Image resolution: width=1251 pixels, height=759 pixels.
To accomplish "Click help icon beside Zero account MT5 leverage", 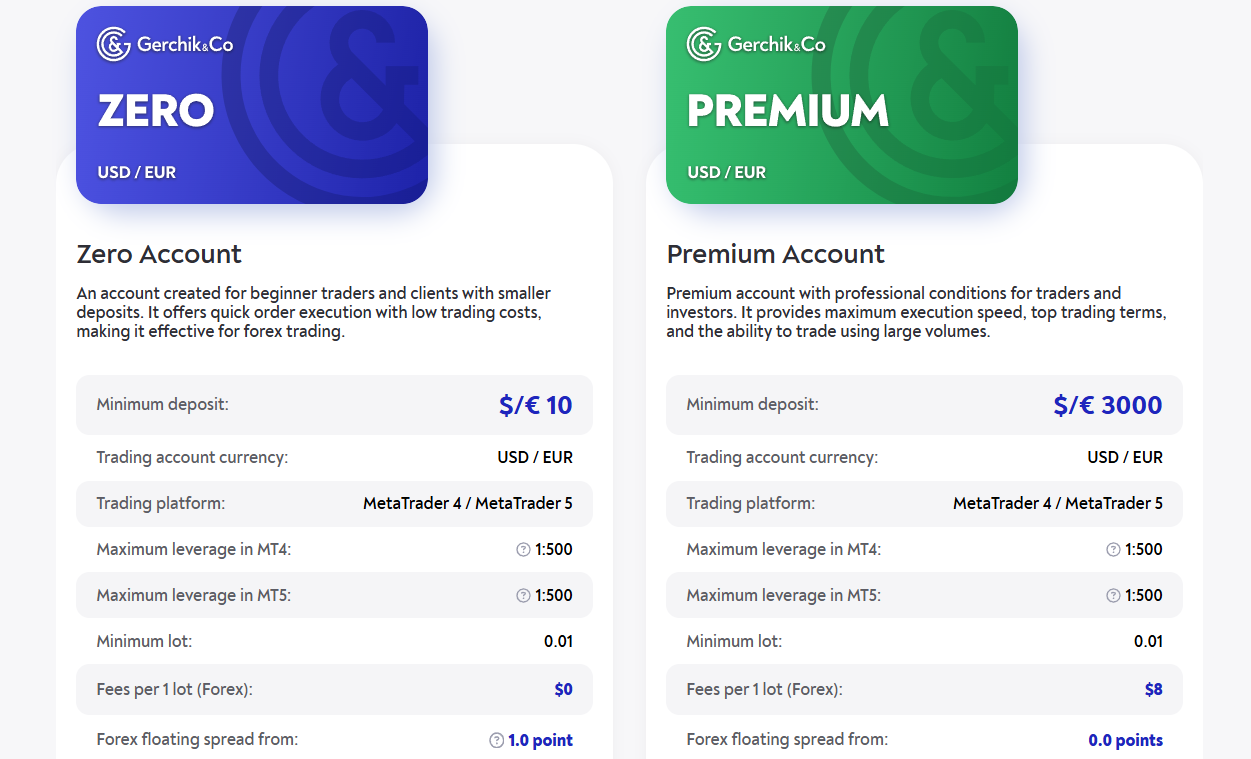I will [523, 595].
